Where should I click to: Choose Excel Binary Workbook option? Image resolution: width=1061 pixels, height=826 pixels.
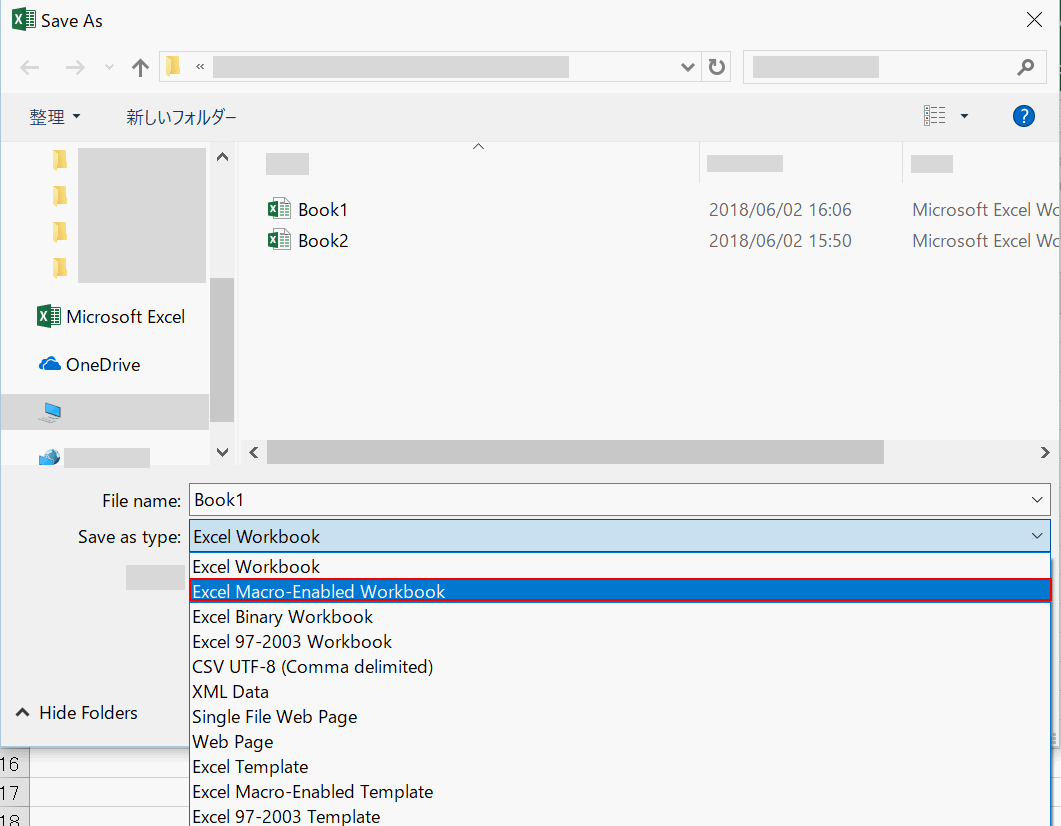pyautogui.click(x=620, y=616)
